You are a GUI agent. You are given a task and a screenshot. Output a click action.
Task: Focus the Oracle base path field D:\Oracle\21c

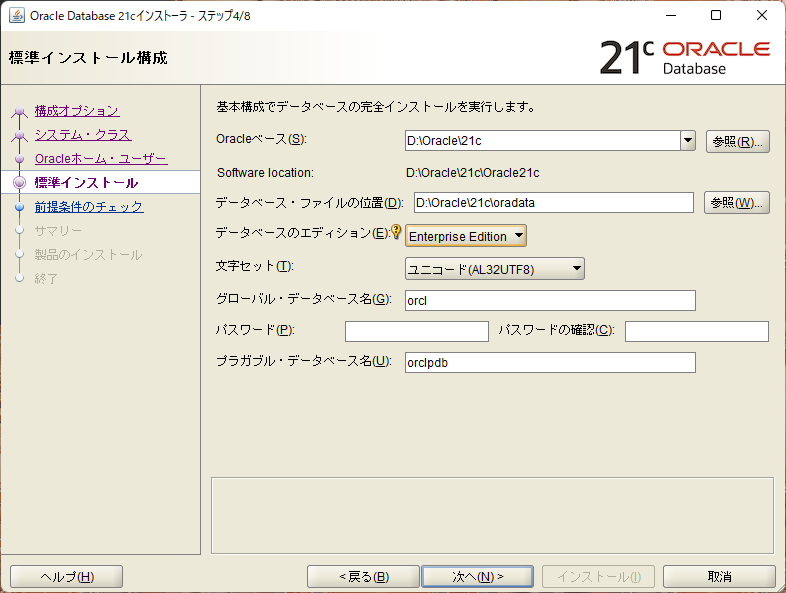point(543,141)
